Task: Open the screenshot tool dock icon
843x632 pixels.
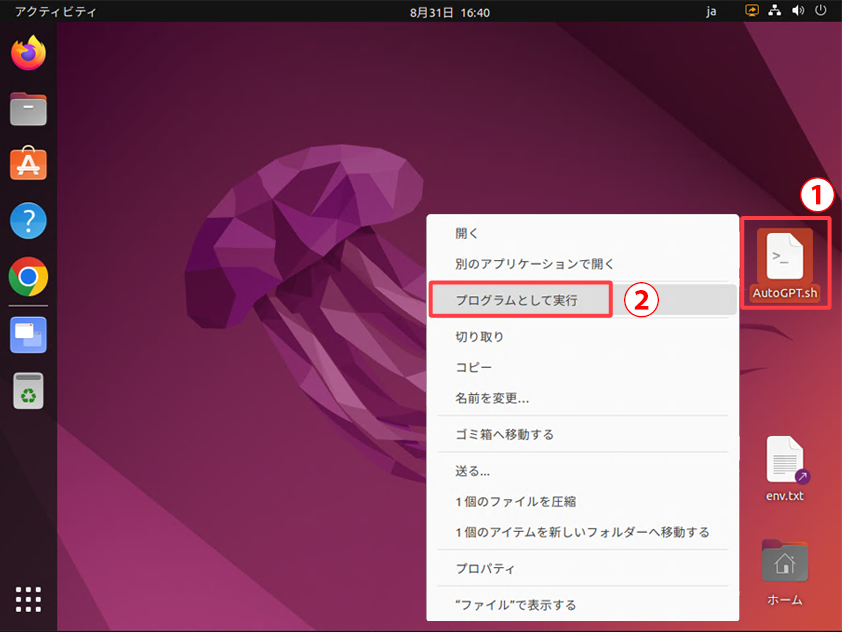Action: point(29,335)
